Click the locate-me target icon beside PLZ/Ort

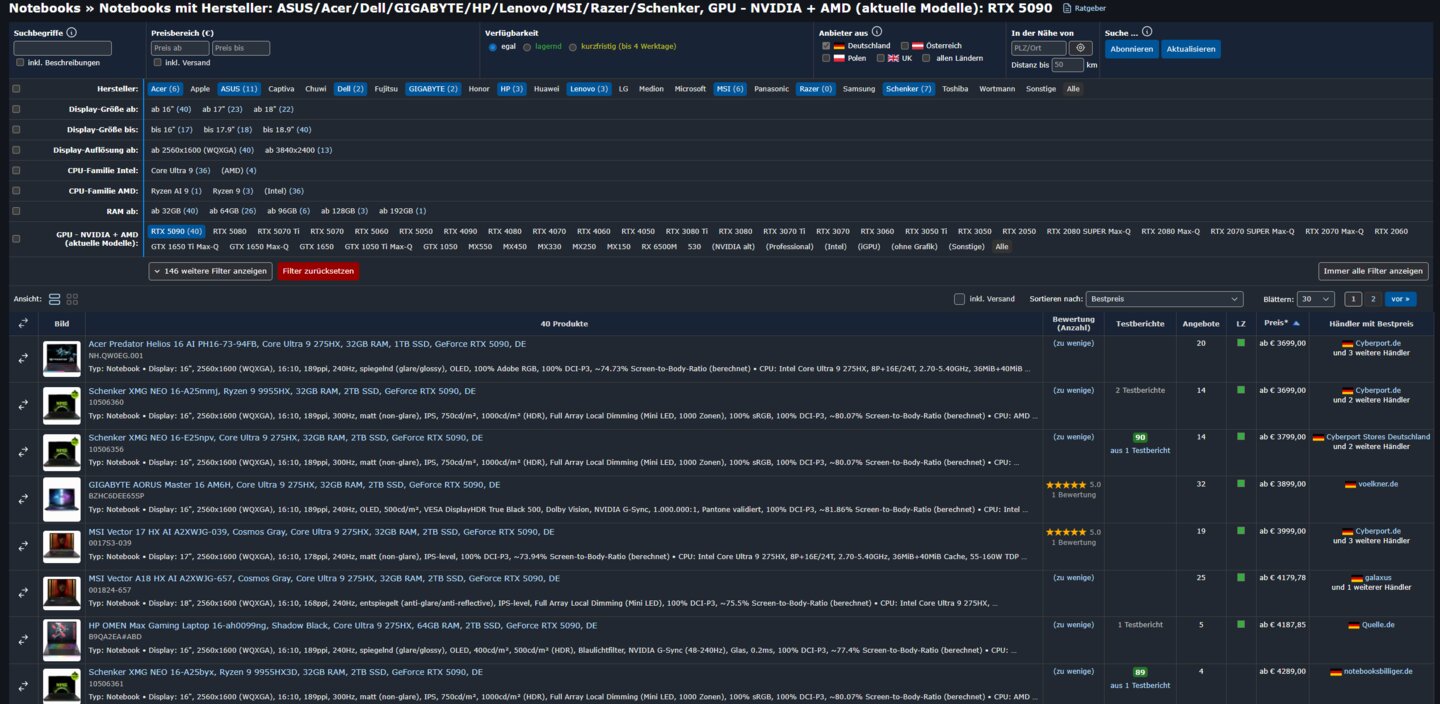[1080, 48]
